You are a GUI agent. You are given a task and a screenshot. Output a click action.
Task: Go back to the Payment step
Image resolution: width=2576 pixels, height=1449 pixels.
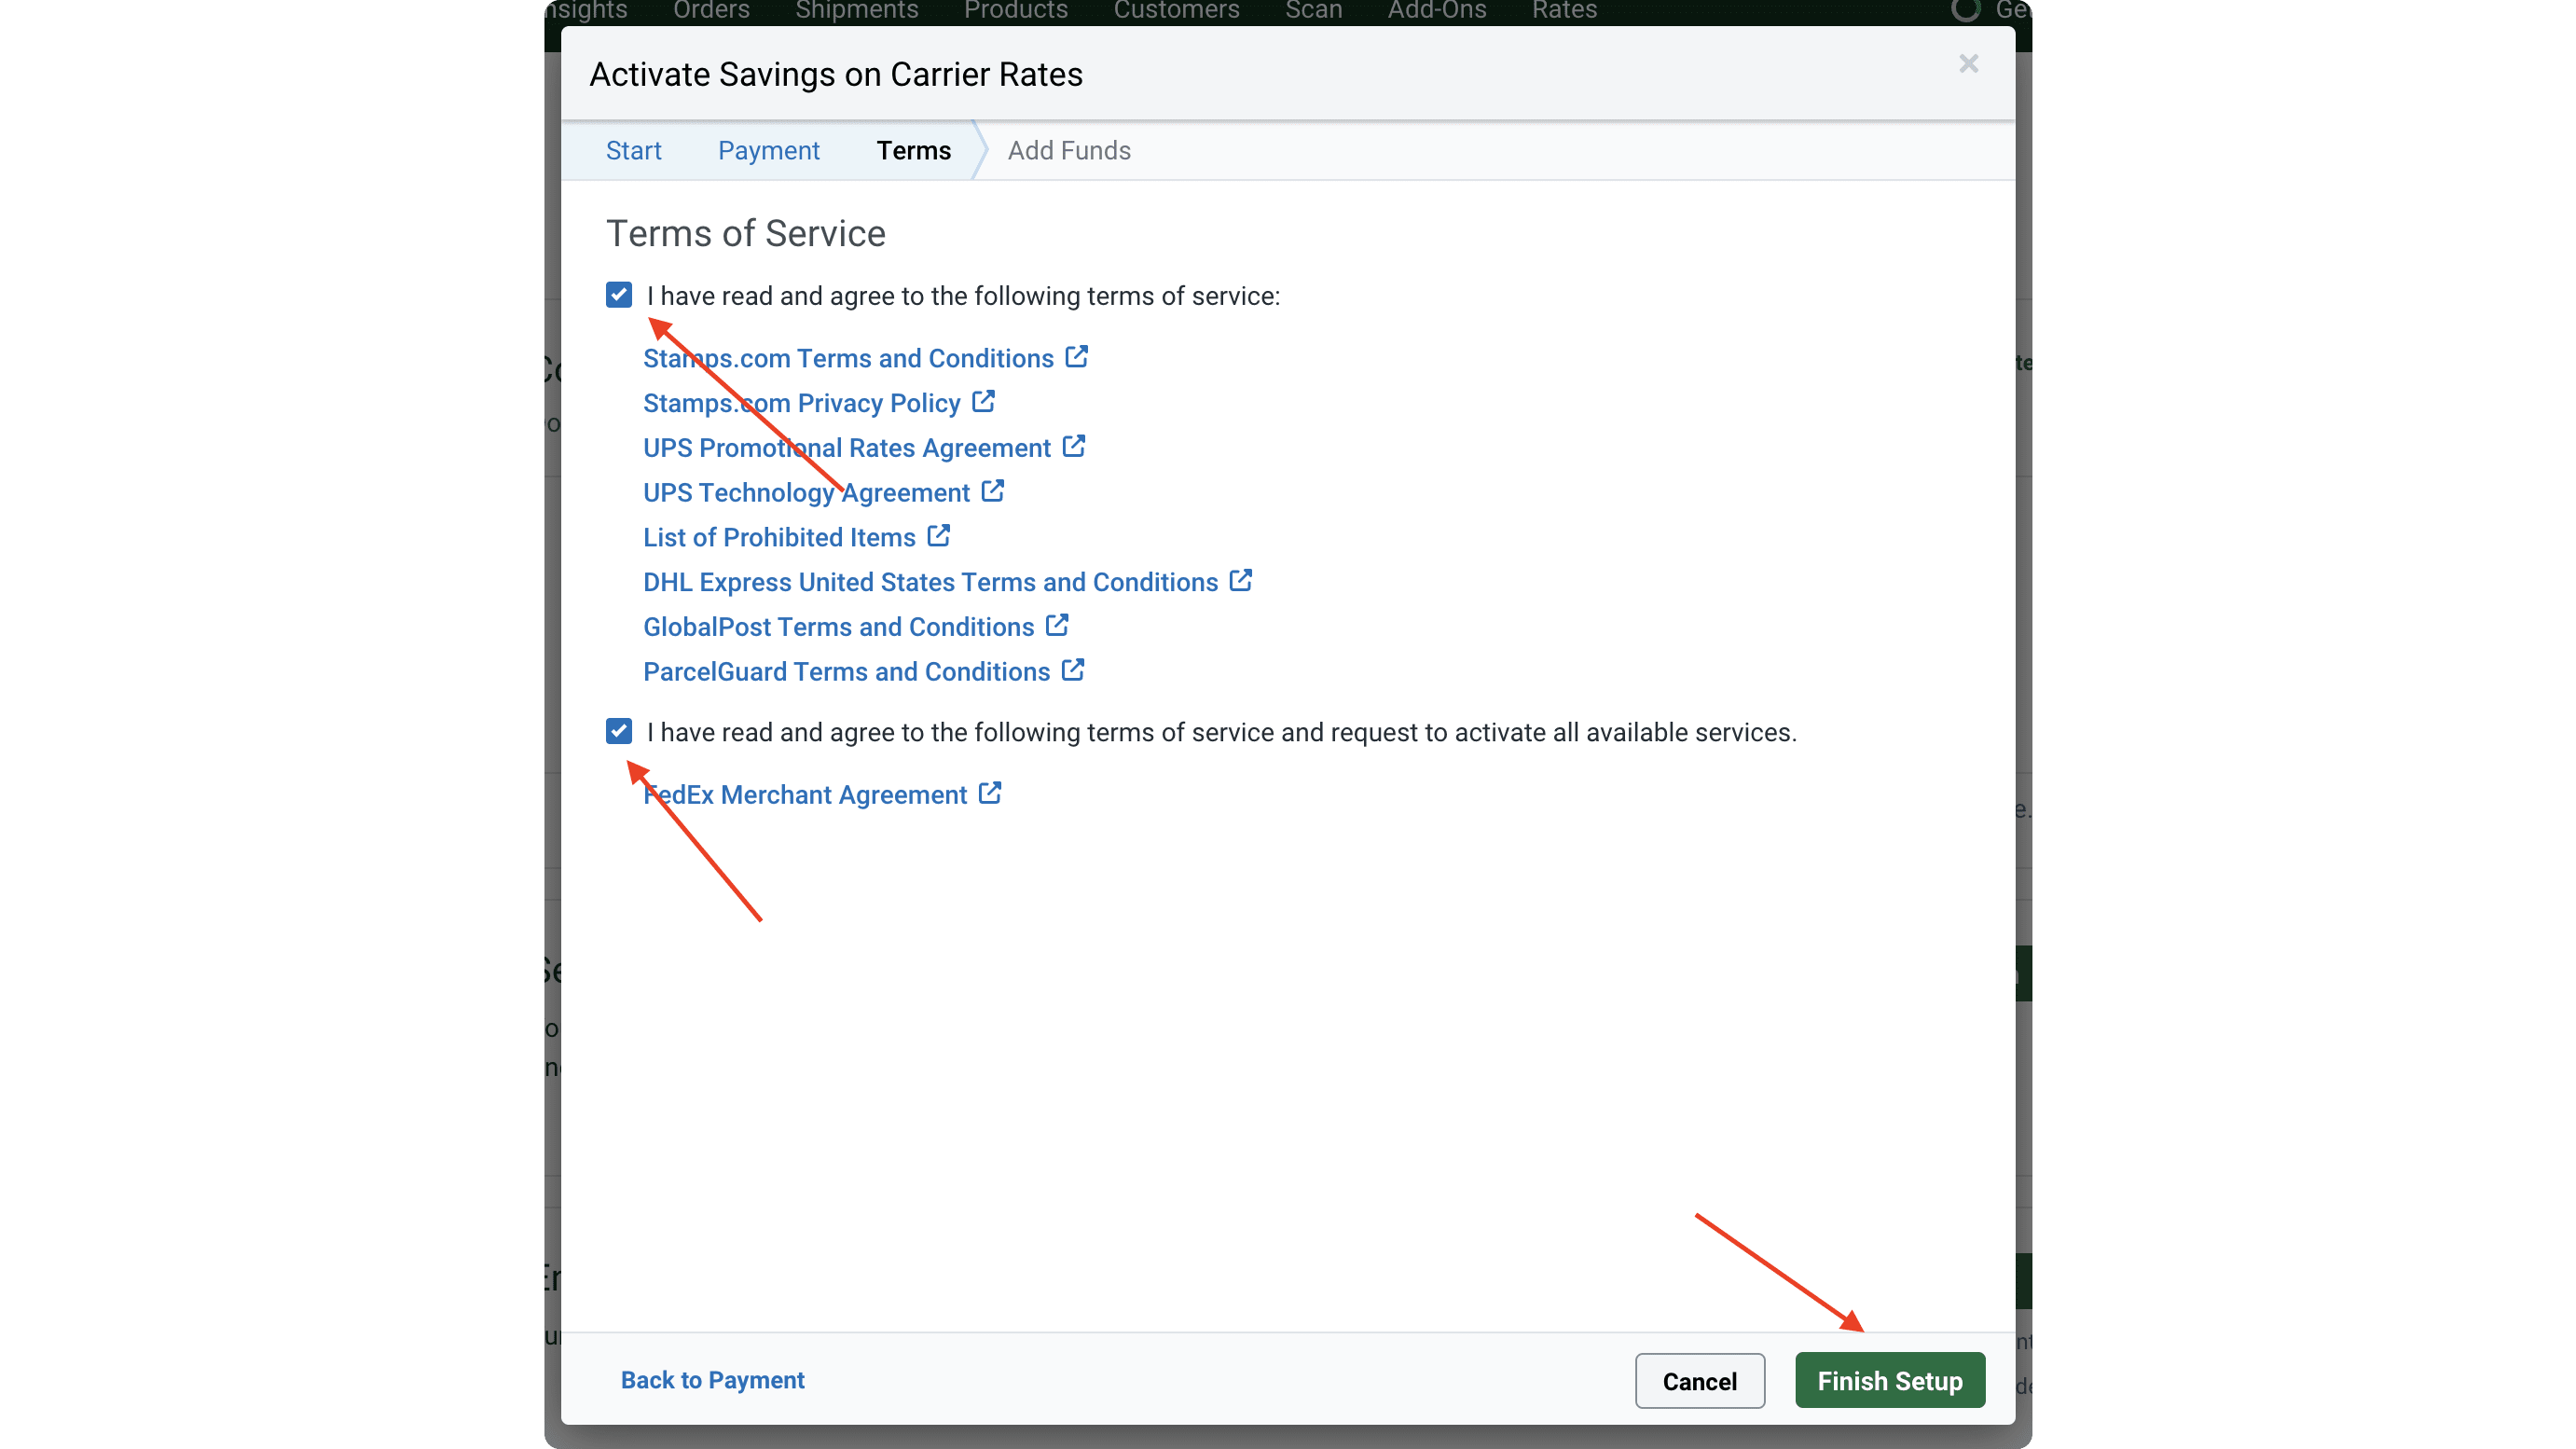pos(768,150)
